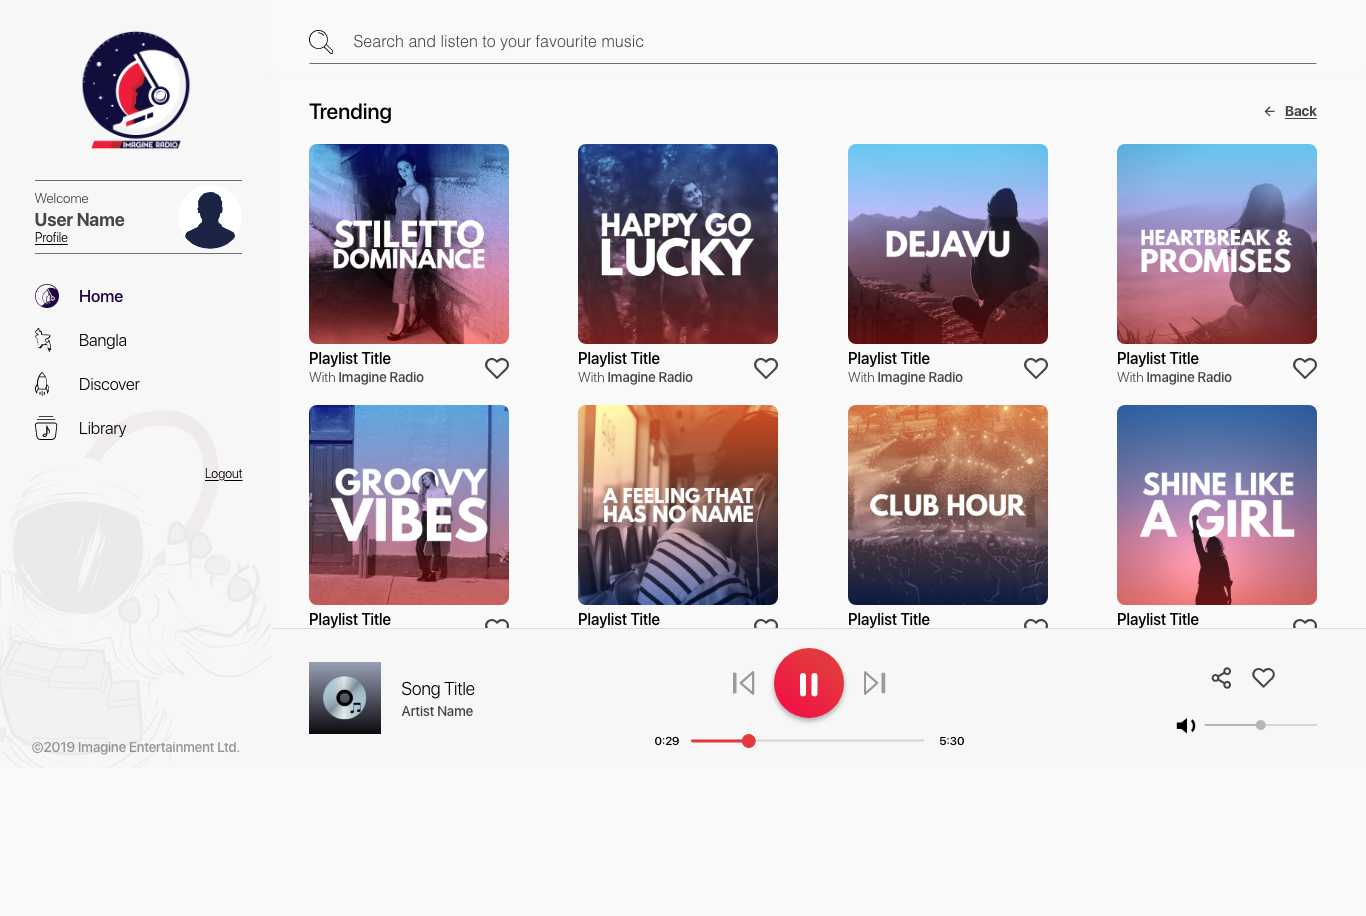Screen dimensions: 1366x916
Task: Mute using the speaker icon
Action: (1186, 725)
